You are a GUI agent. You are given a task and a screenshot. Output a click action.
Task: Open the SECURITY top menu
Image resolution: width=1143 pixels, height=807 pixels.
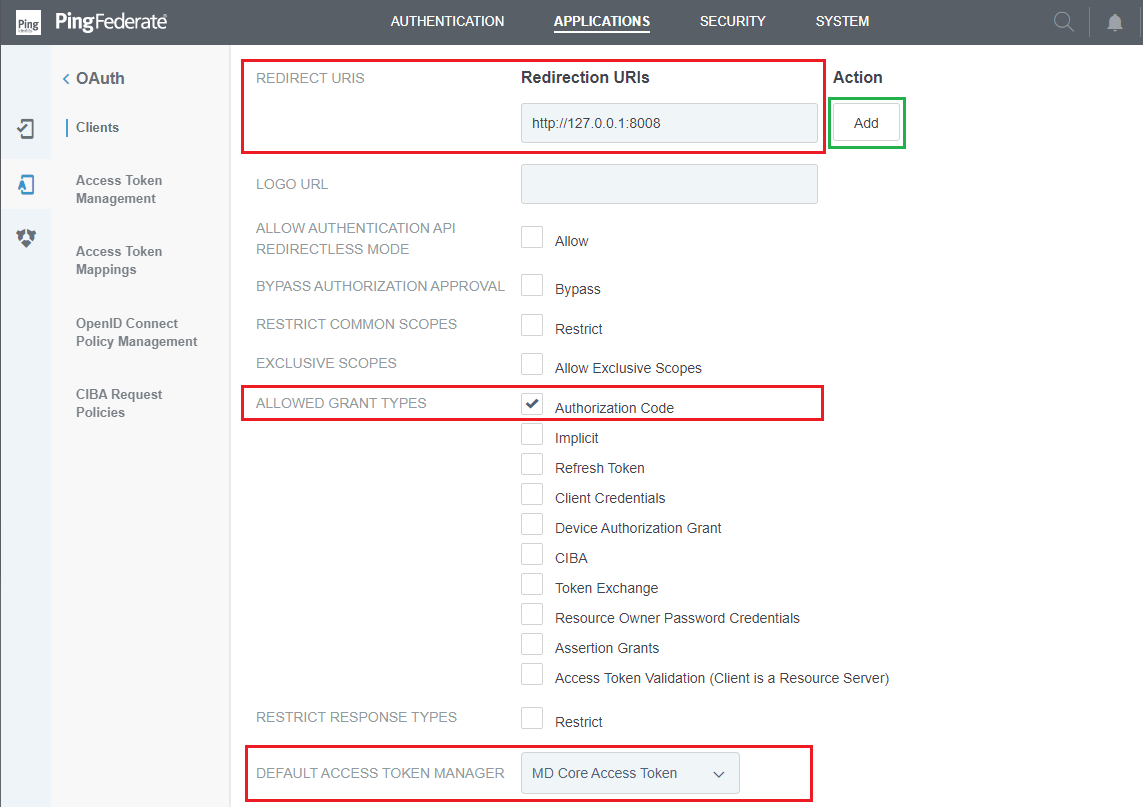click(x=733, y=21)
